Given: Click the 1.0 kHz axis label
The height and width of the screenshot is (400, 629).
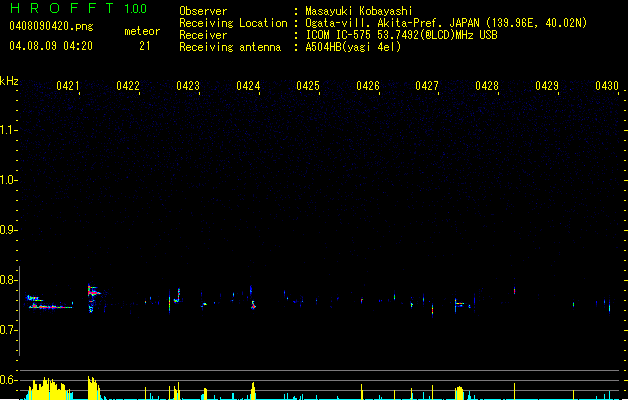Looking at the screenshot, I should tap(8, 180).
